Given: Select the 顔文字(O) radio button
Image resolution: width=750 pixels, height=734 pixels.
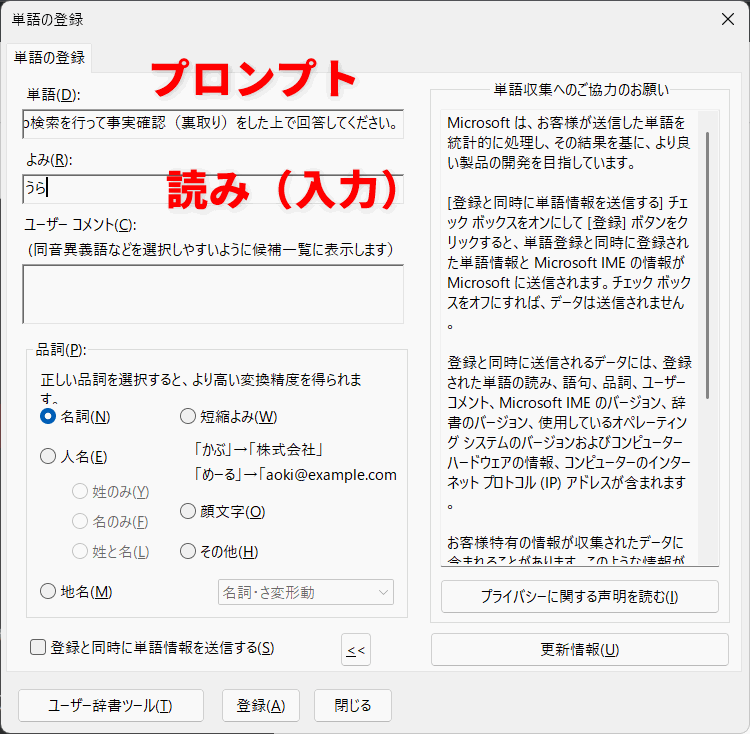Looking at the screenshot, I should (188, 512).
